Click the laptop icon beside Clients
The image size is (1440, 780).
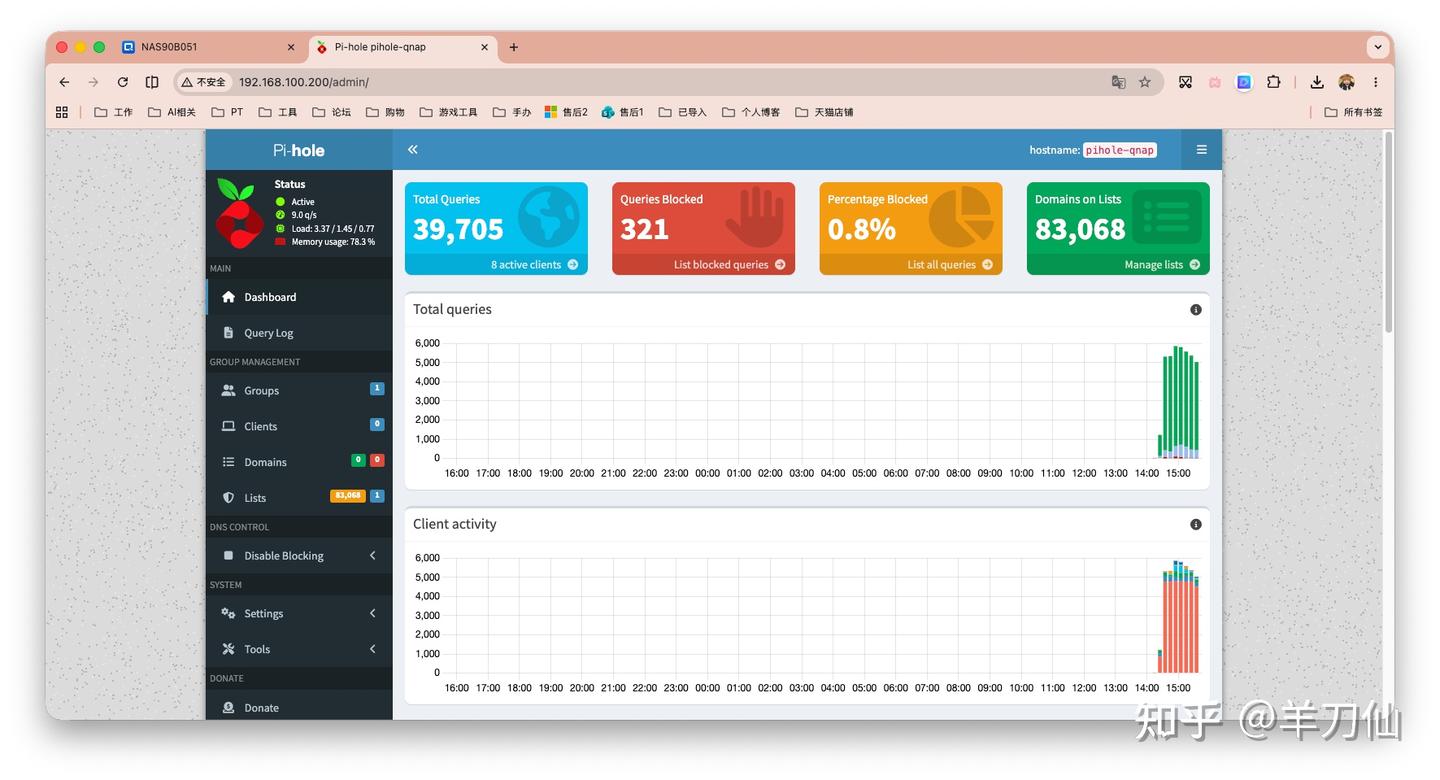[228, 427]
